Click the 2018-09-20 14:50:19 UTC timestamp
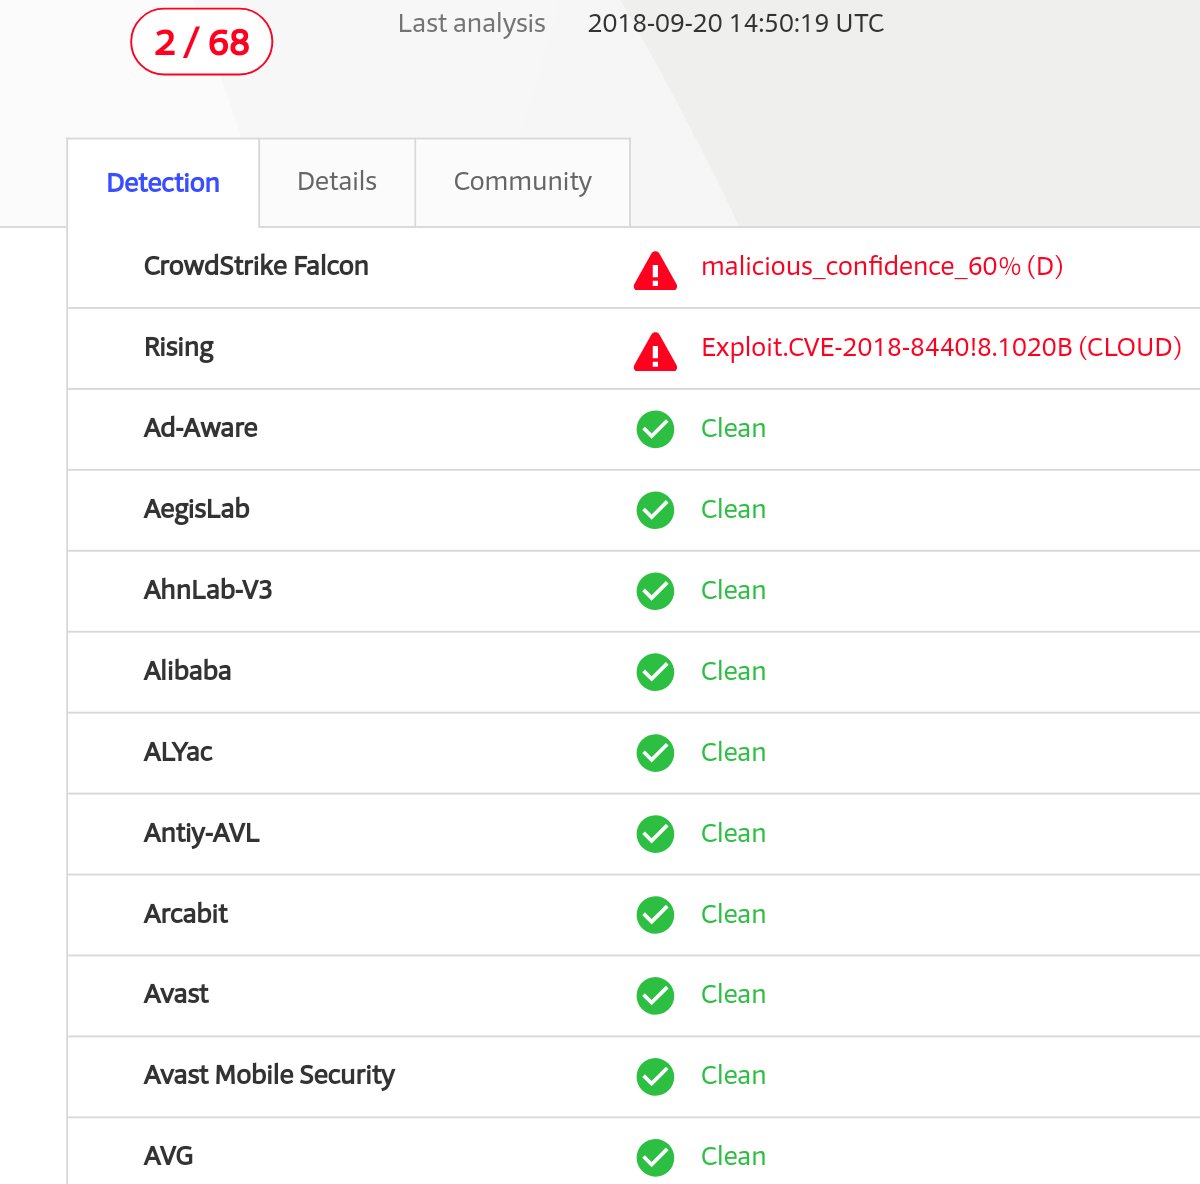The height and width of the screenshot is (1184, 1200). (736, 23)
